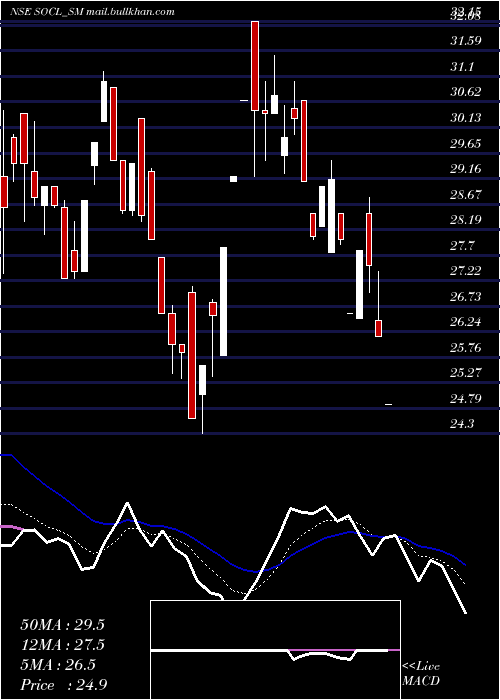Click the 31.59 price axis label
The width and height of the screenshot is (500, 700).
point(466,41)
